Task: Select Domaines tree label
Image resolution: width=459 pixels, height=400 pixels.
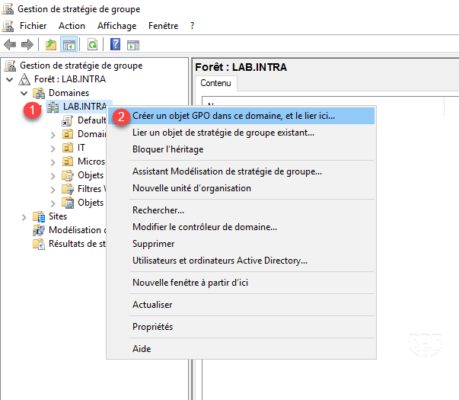Action: tap(69, 93)
